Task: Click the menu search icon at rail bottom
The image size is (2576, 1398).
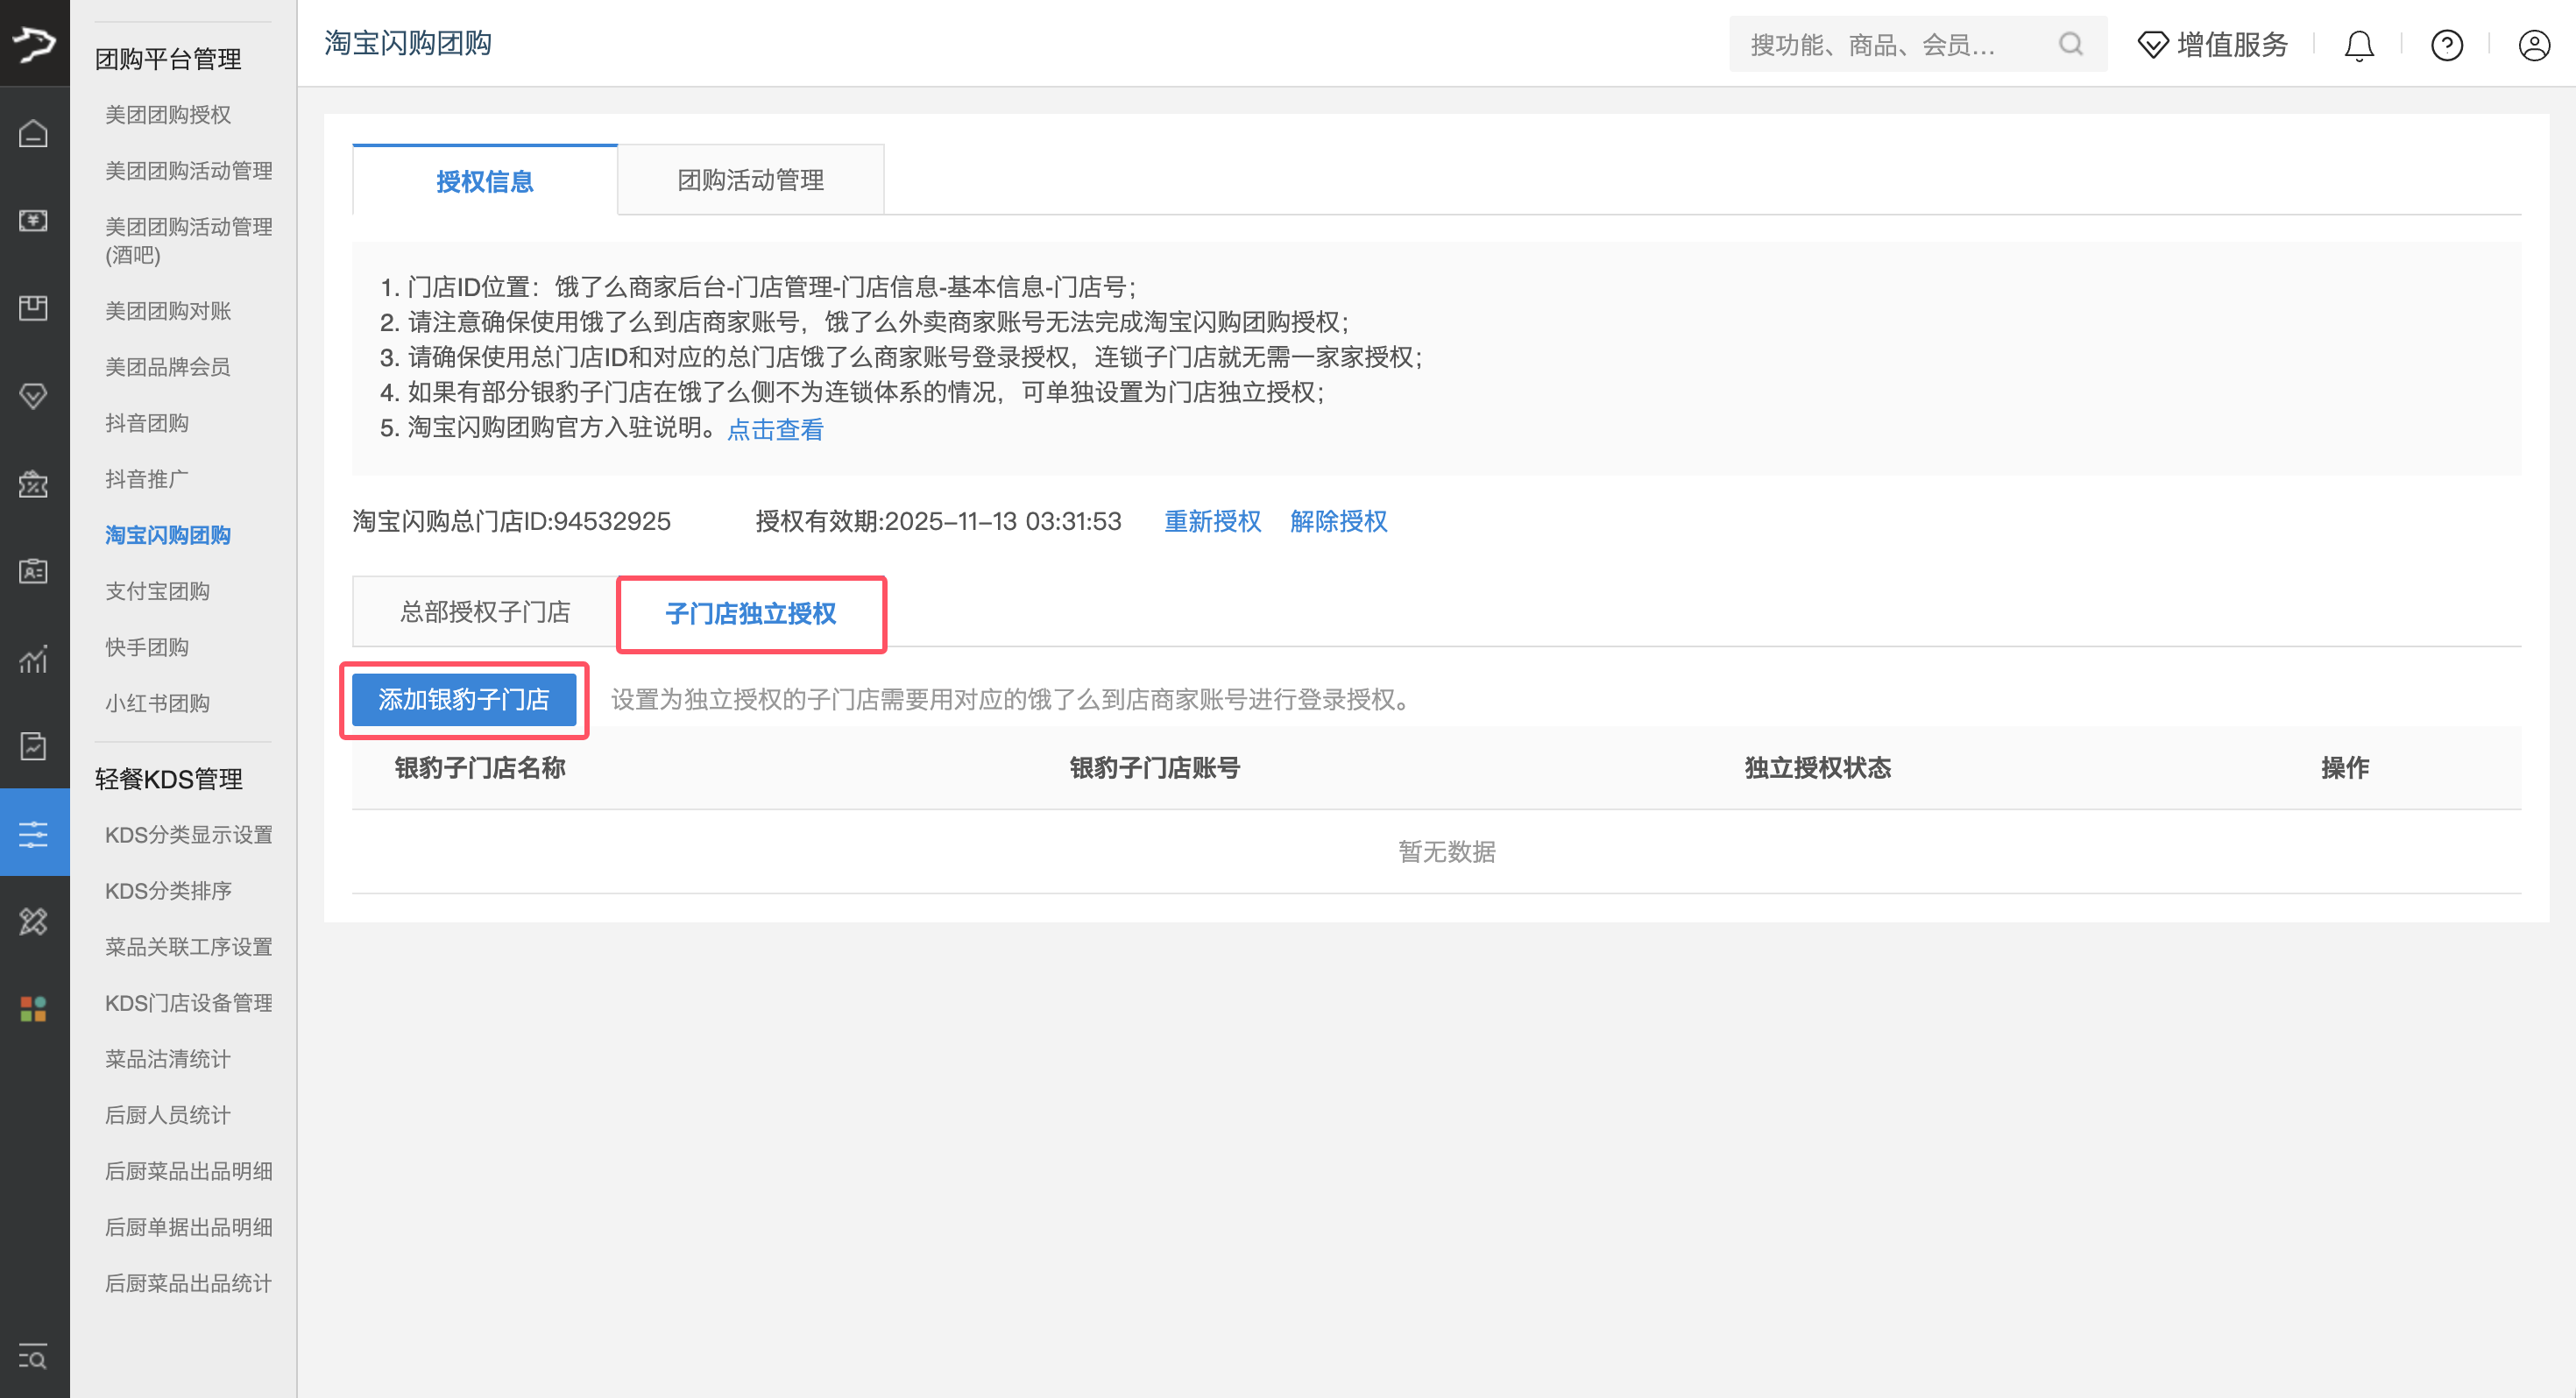Action: coord(33,1357)
